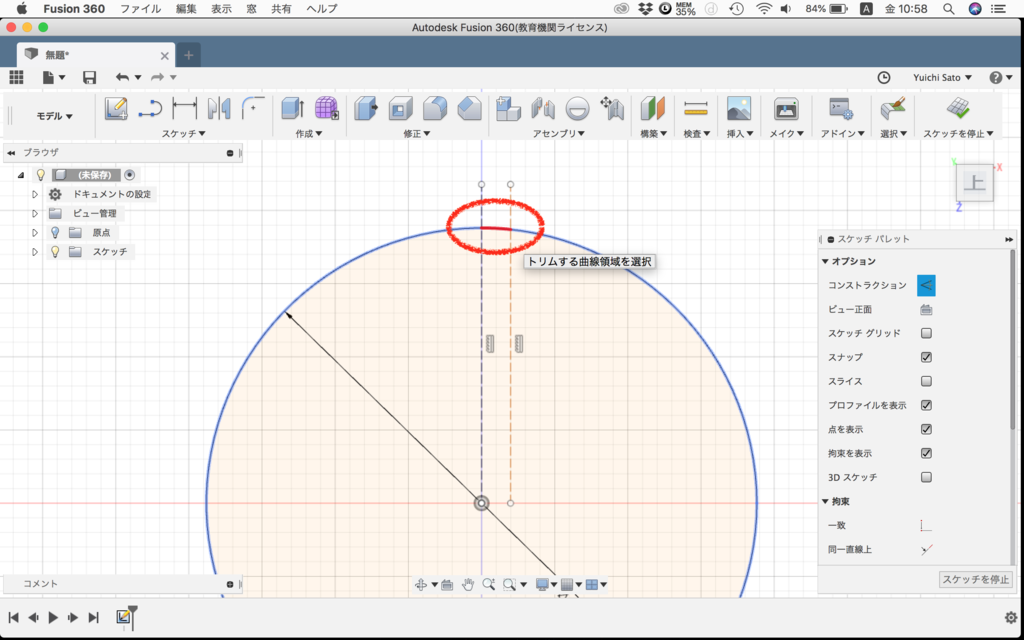Expand the Named Views tree node
Viewport: 1024px width, 640px height.
pos(35,214)
